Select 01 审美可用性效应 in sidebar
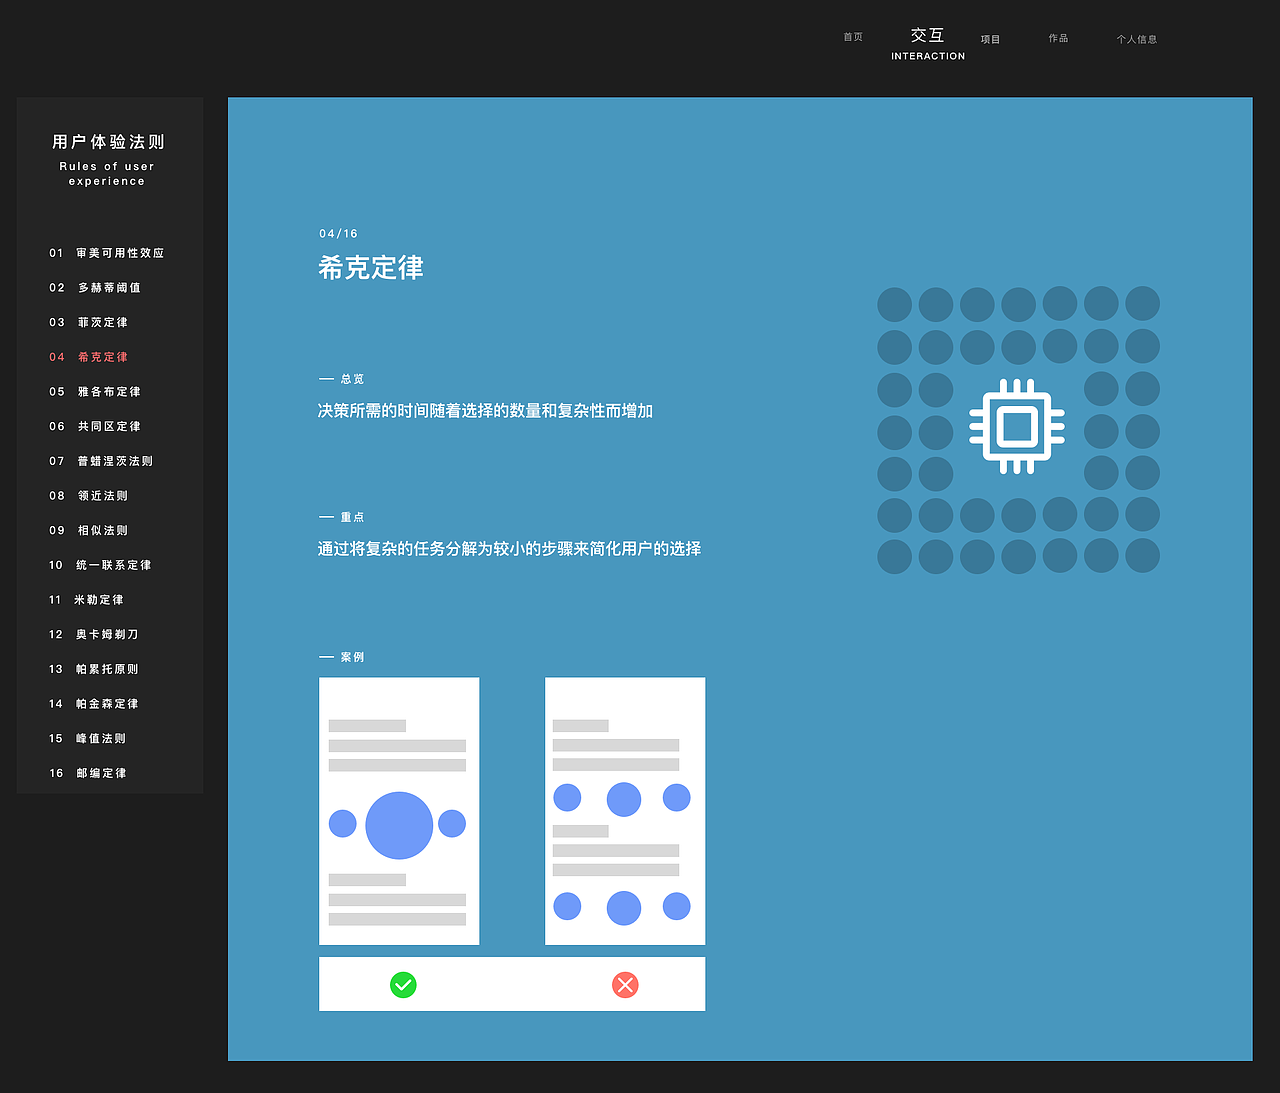1280x1093 pixels. point(107,254)
